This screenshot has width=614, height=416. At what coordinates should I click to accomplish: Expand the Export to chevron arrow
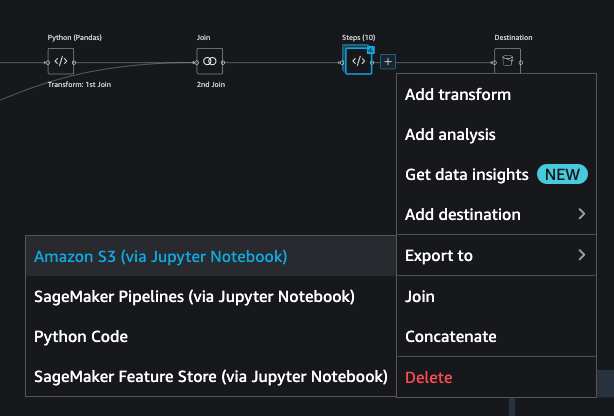[582, 255]
